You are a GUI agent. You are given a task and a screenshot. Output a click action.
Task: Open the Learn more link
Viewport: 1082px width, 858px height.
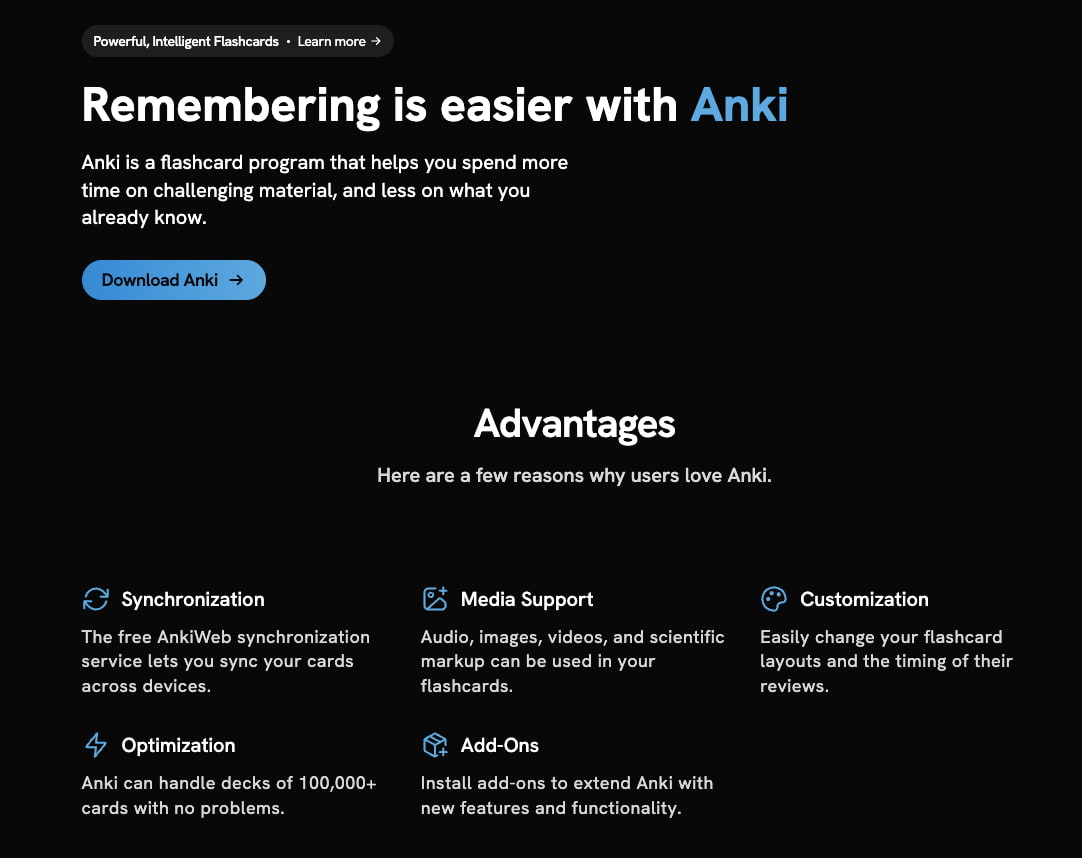tap(332, 41)
